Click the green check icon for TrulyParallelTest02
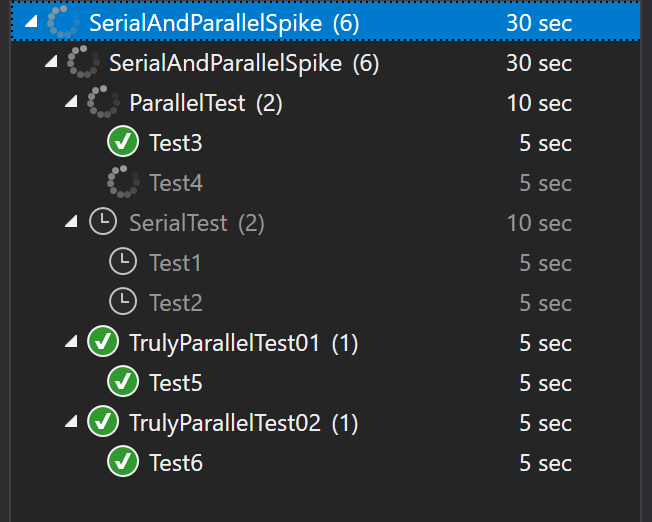Viewport: 652px width, 522px height. pos(103,421)
